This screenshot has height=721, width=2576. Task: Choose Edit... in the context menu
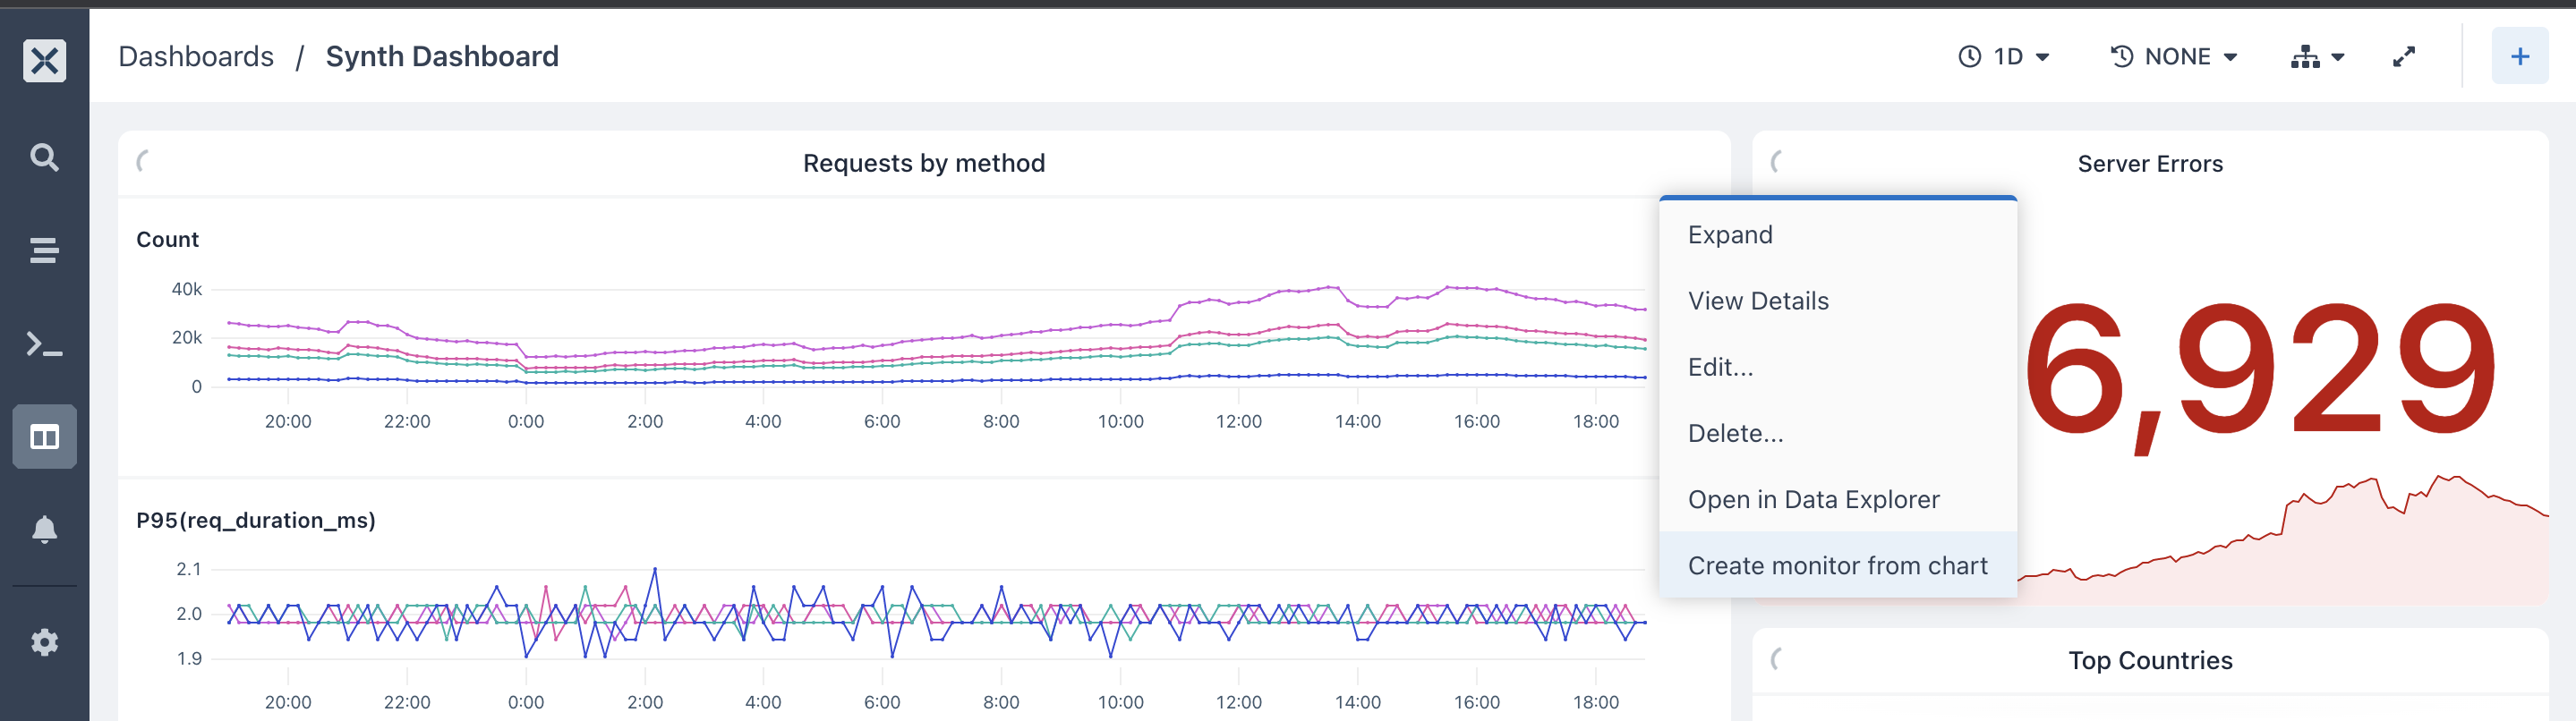(x=1720, y=367)
